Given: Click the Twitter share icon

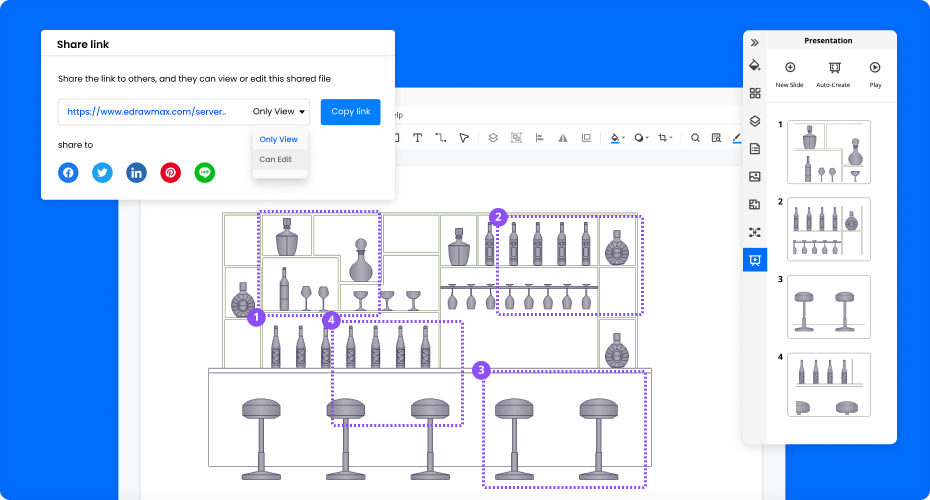Looking at the screenshot, I should pos(102,172).
